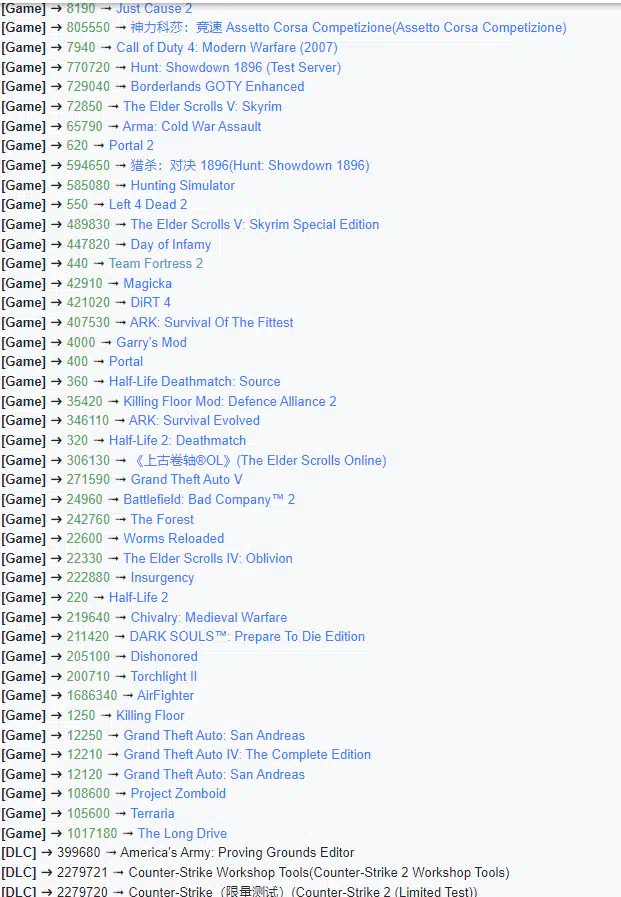Select America's Army: Proving Grounds Editor text
621x897 pixels.
coord(237,852)
